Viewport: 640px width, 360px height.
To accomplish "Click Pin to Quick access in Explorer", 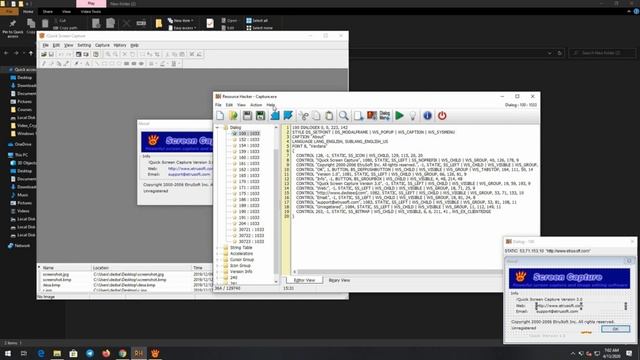I will coord(13,28).
